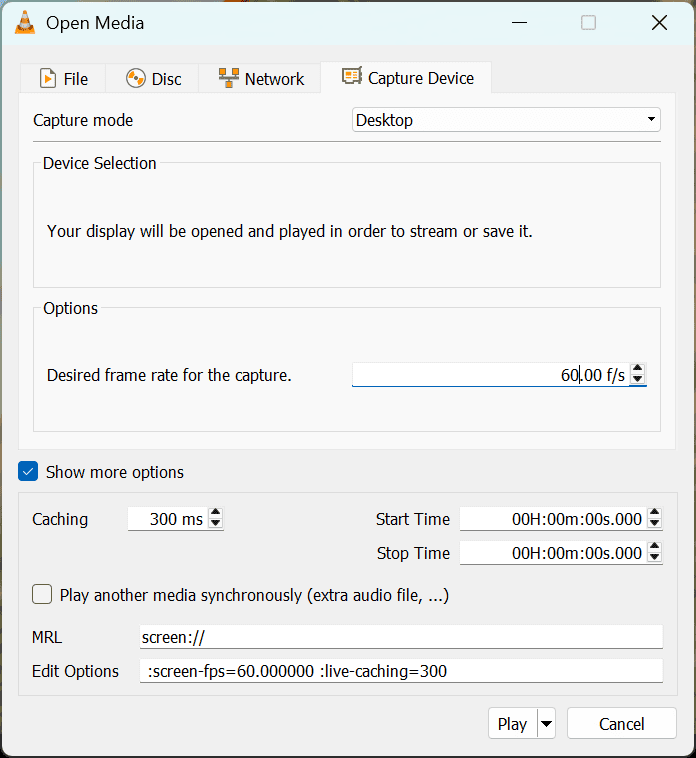Increase the Caching value with up arrow
This screenshot has height=758, width=696.
pos(215,513)
